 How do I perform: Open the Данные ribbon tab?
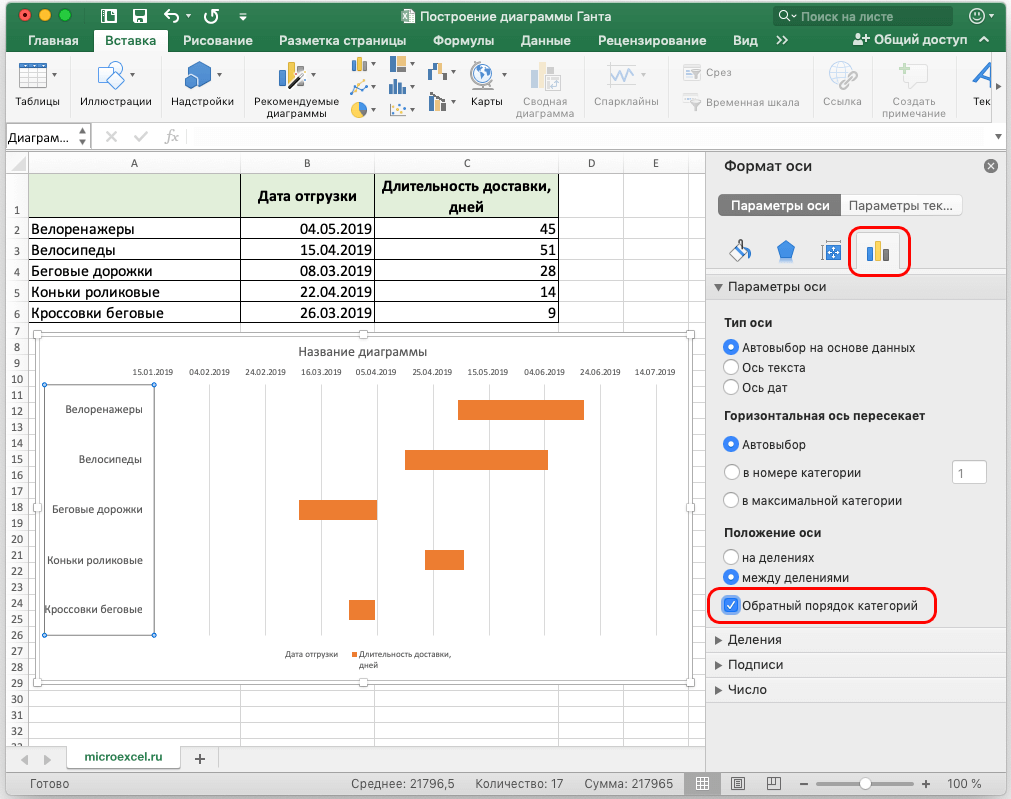(545, 41)
